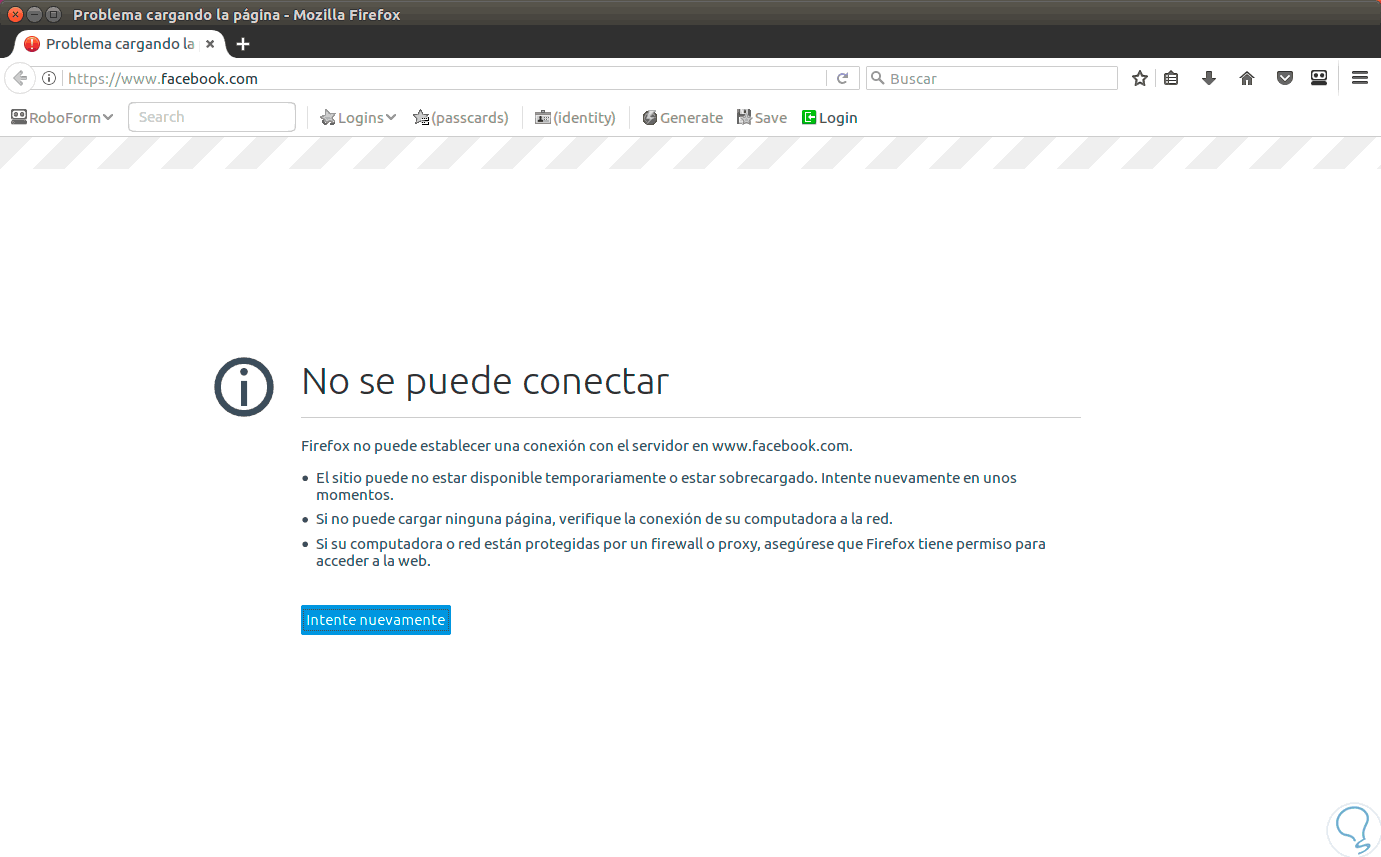This screenshot has width=1381, height=857.
Task: Open RoboForm identity item
Action: point(575,117)
